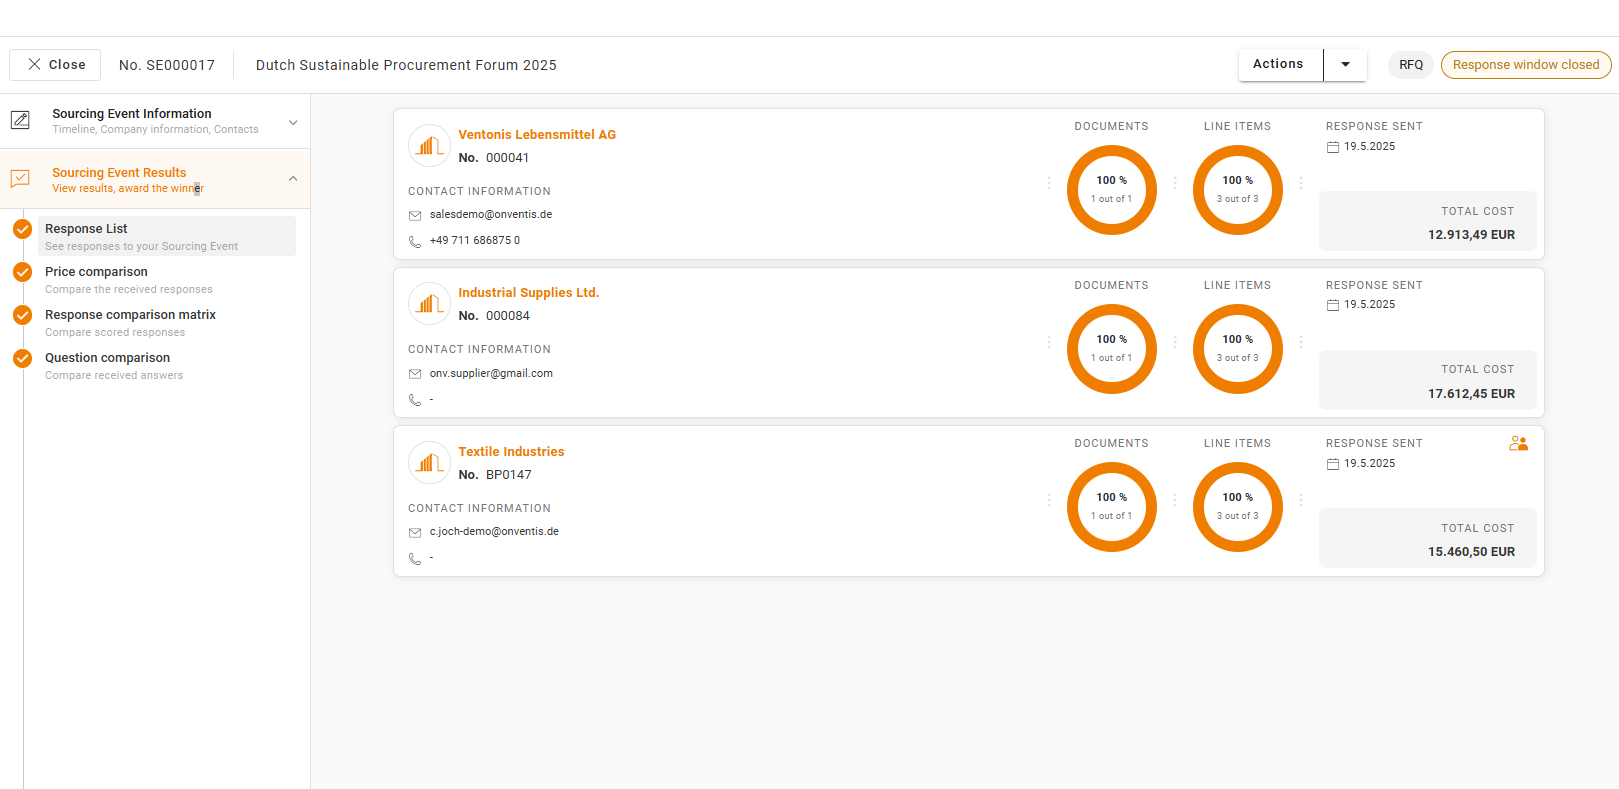Click Industrial Supplies Ltd. company logo icon

(x=429, y=304)
